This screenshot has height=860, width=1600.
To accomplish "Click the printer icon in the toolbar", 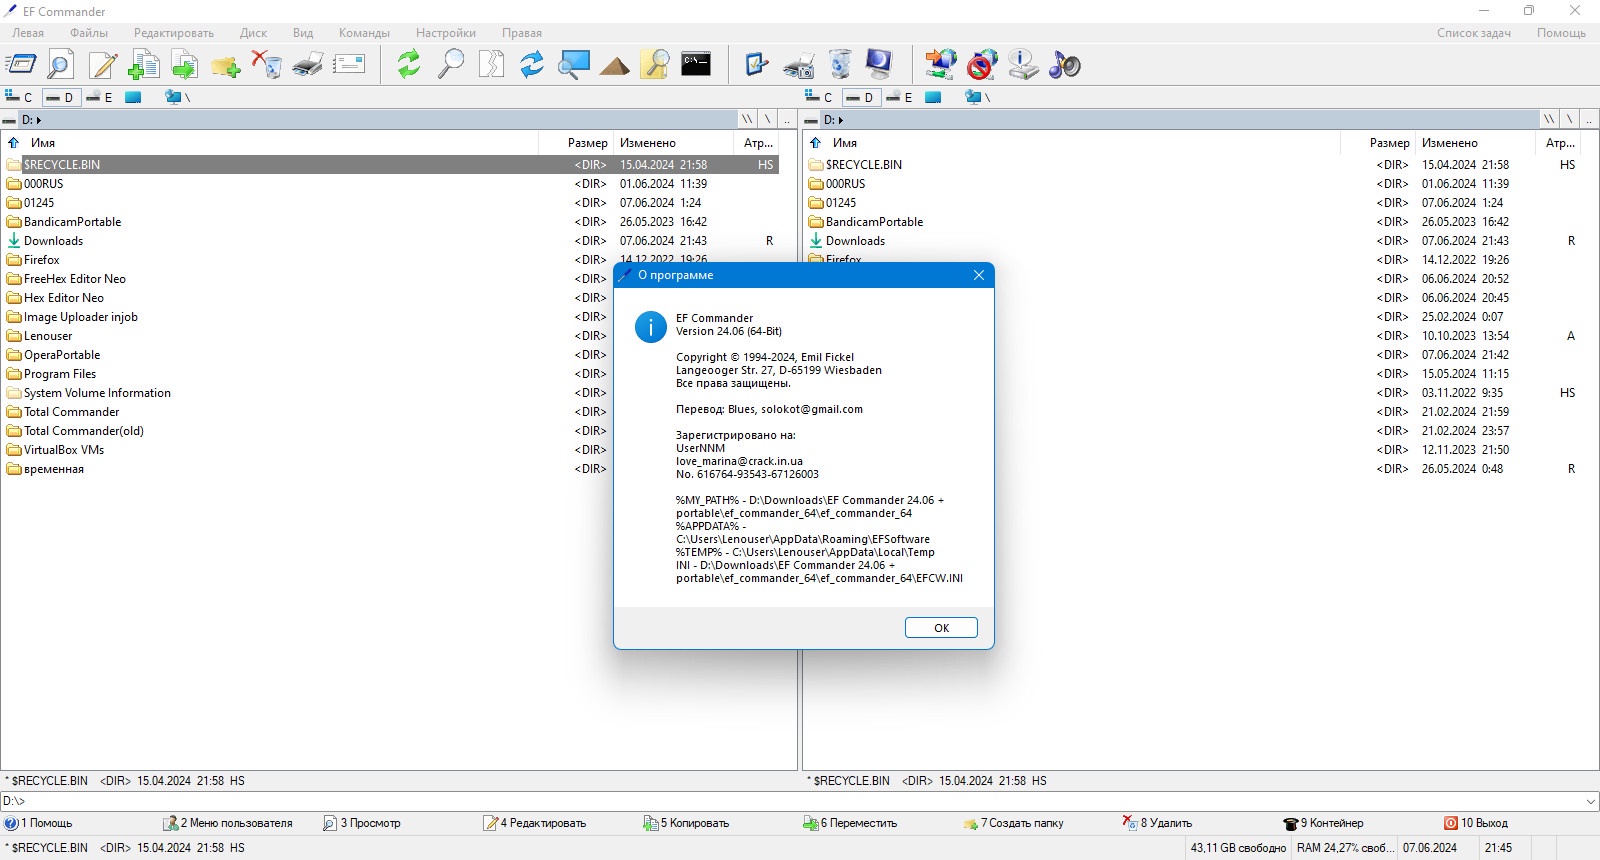I will [x=308, y=64].
